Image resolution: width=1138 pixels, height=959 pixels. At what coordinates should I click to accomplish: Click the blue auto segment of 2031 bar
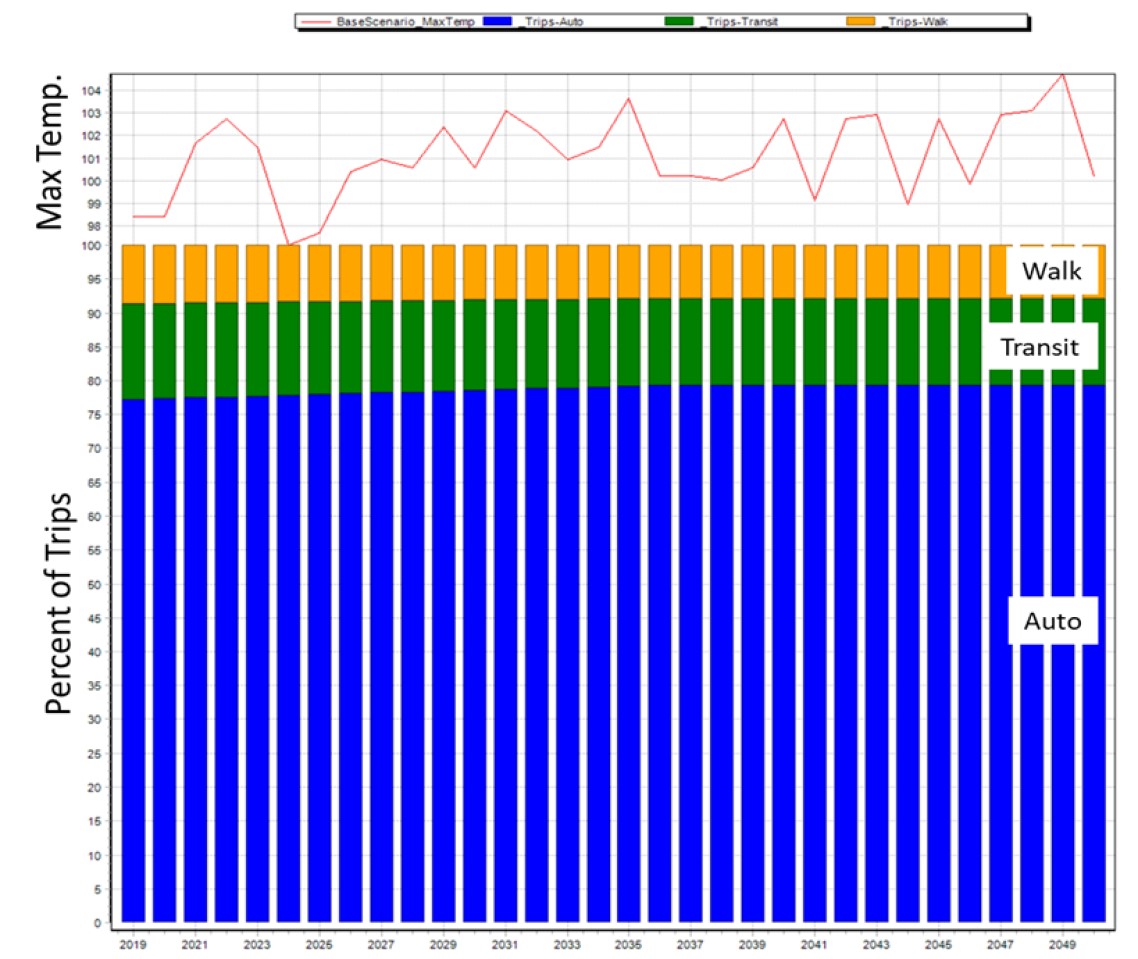coord(505,650)
